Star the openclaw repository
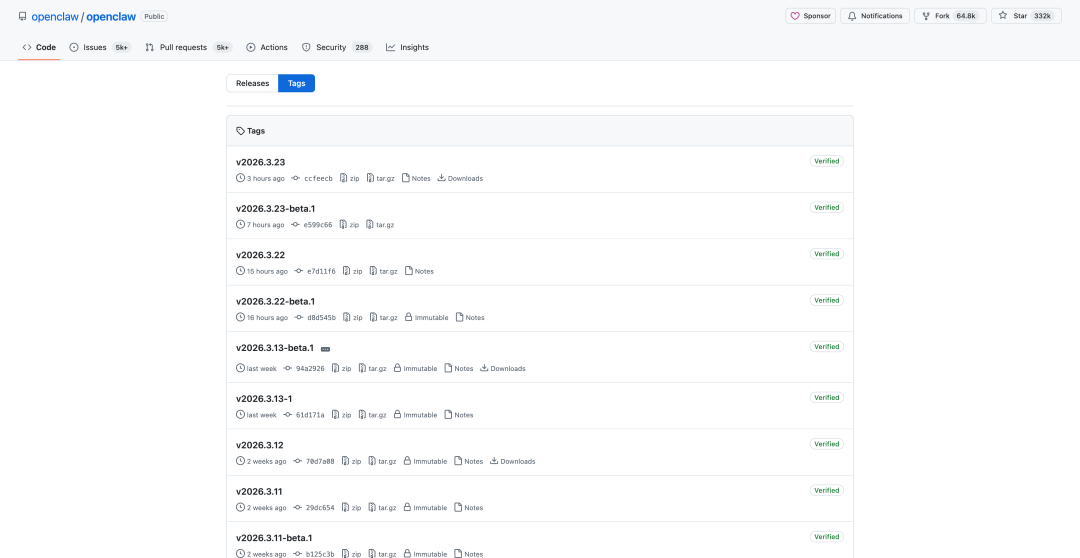1080x558 pixels. pos(1026,16)
